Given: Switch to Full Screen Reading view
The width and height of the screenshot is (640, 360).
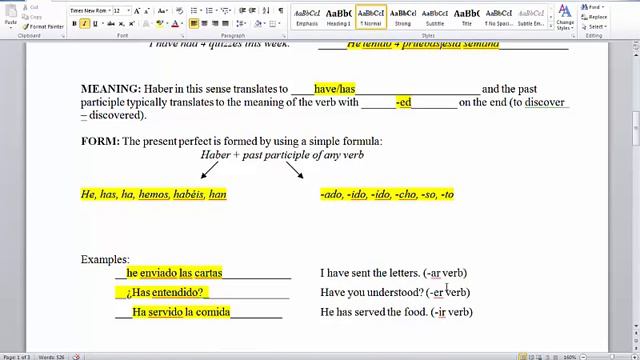Looking at the screenshot, I should [531, 357].
